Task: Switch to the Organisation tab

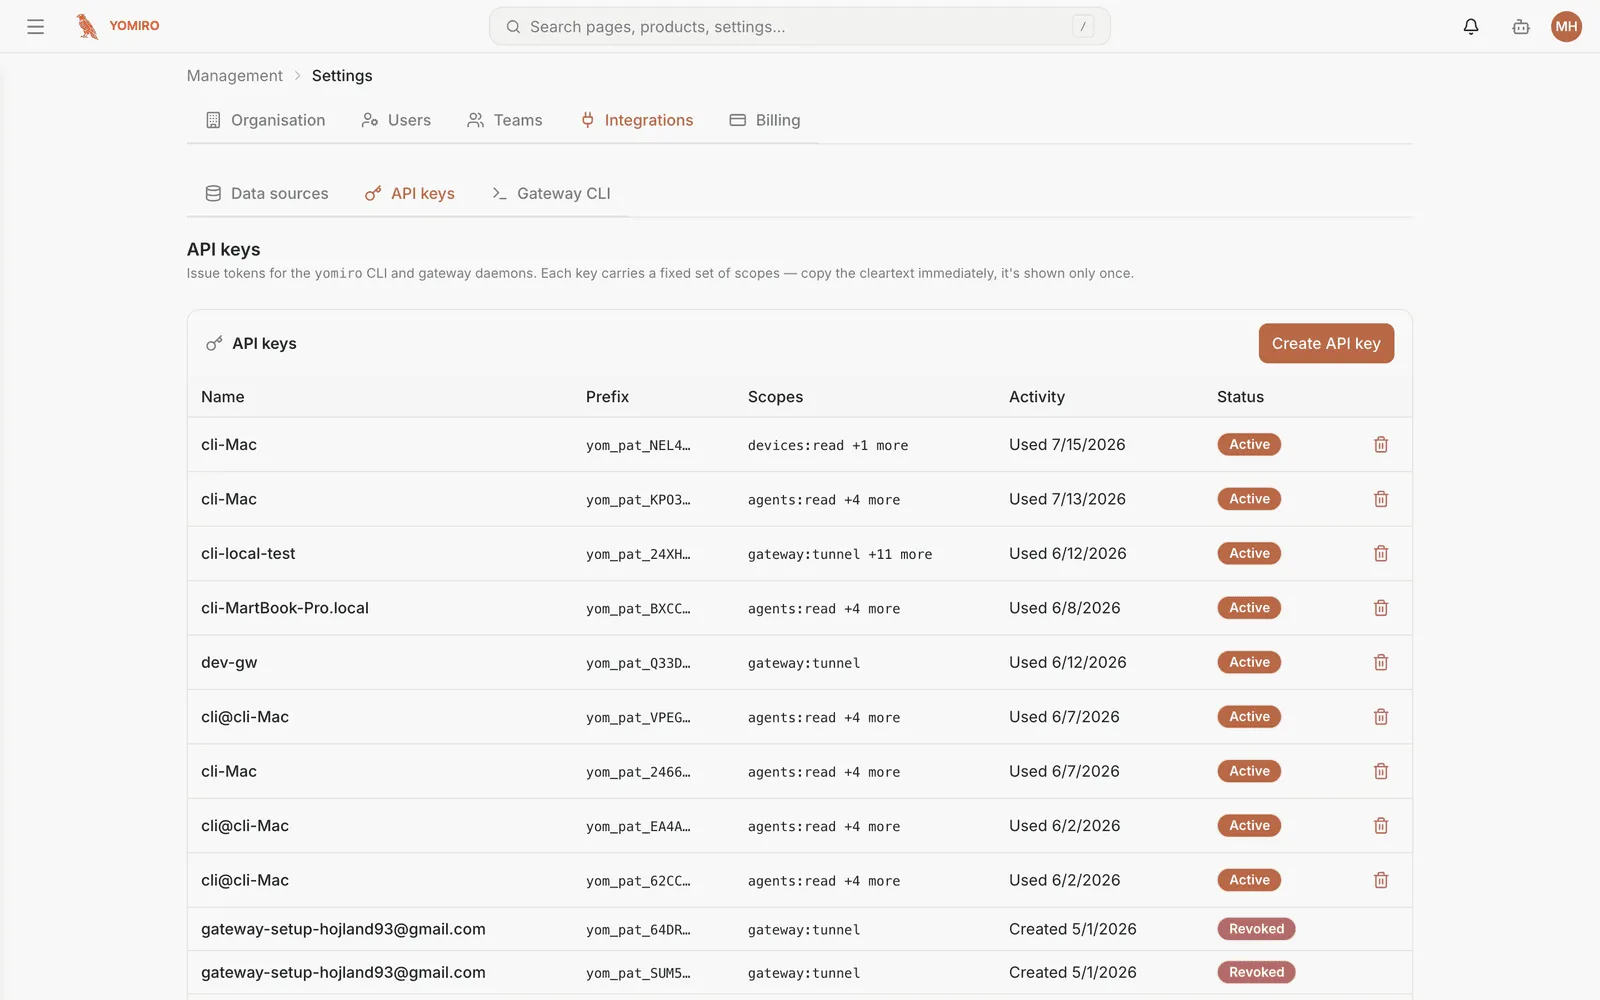Action: point(266,120)
